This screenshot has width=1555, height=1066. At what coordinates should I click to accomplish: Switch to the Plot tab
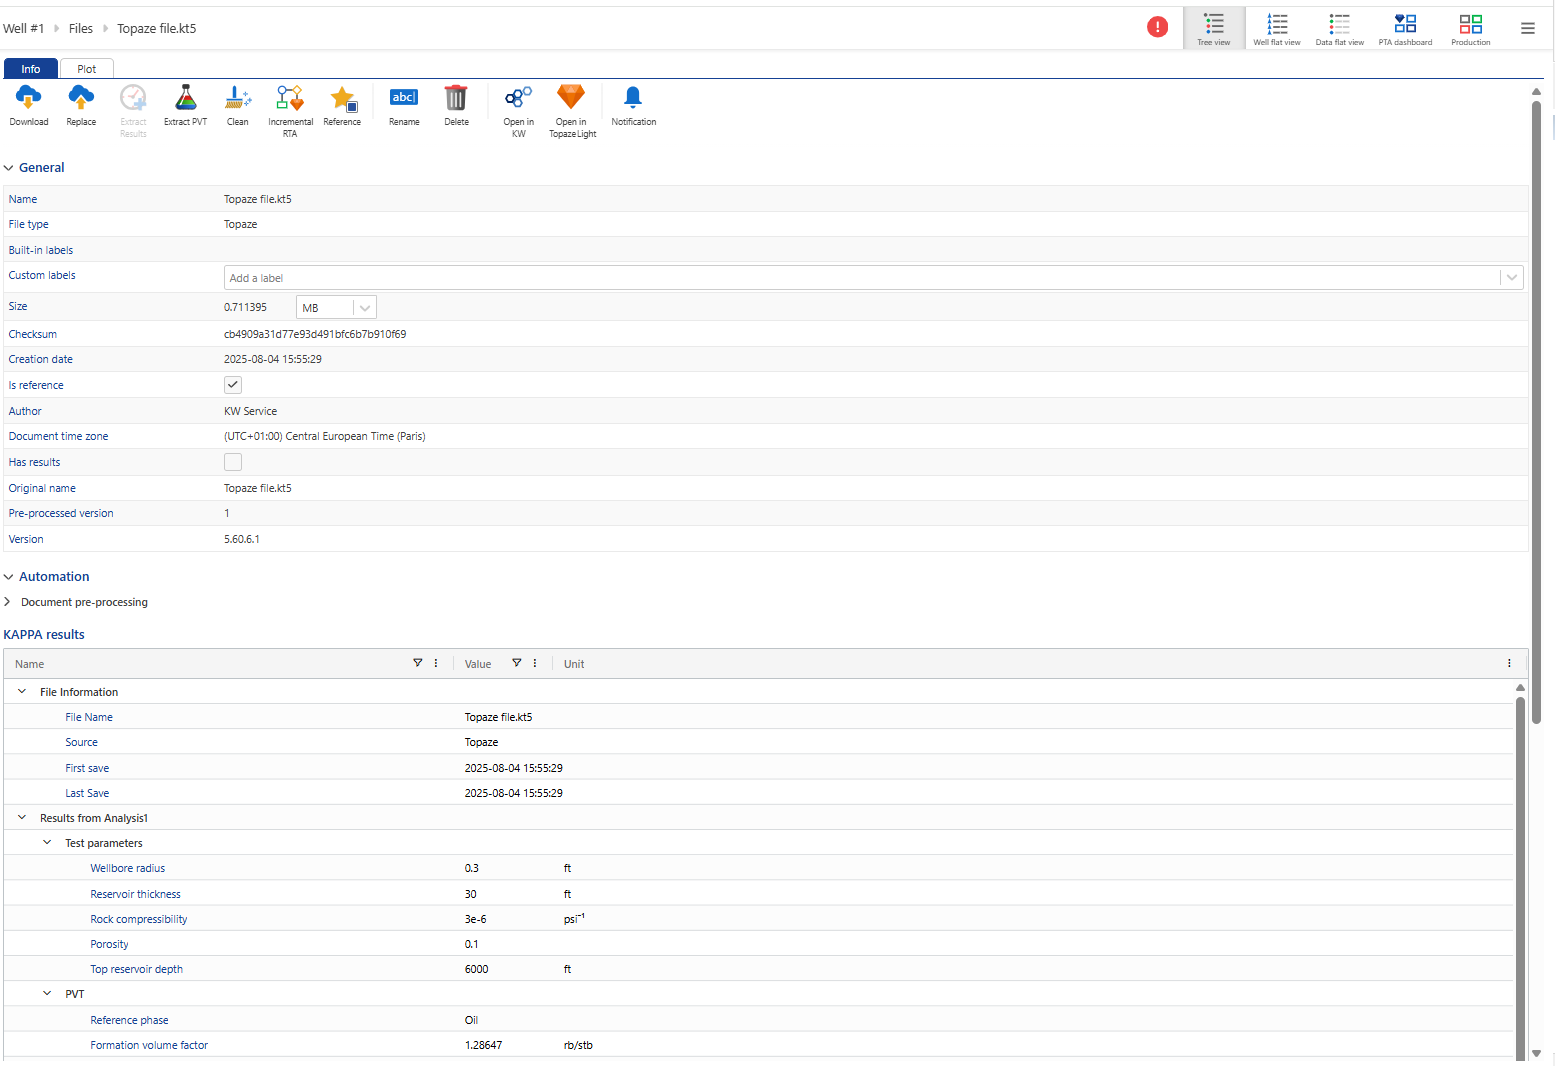pyautogui.click(x=87, y=69)
